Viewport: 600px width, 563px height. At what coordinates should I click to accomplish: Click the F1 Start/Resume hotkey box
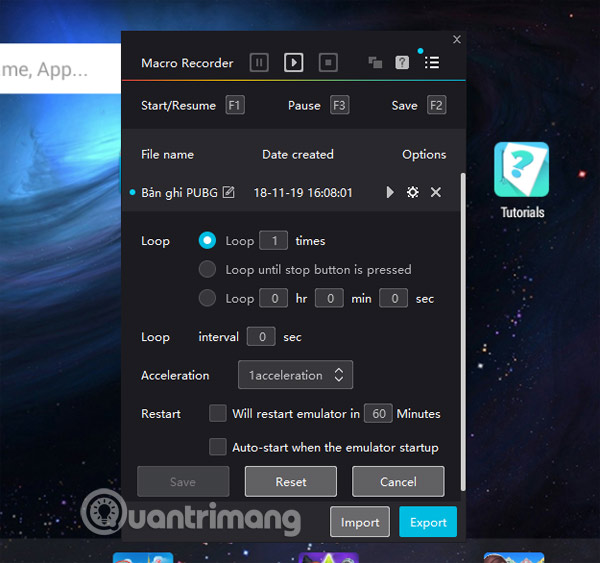pyautogui.click(x=235, y=105)
